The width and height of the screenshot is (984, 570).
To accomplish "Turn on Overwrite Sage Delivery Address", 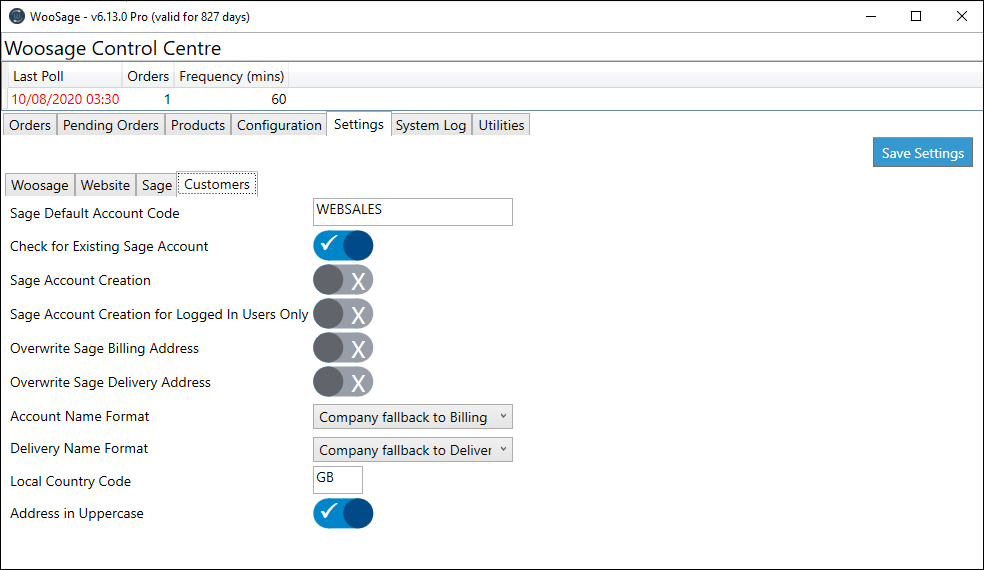I will tap(343, 382).
